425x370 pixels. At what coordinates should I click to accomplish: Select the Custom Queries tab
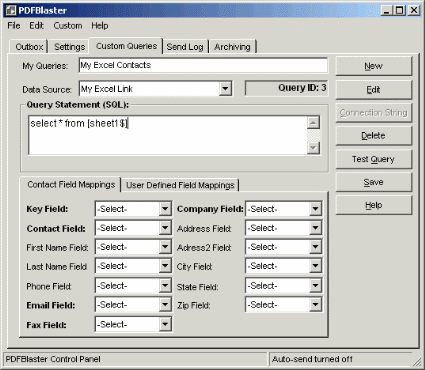tap(126, 46)
